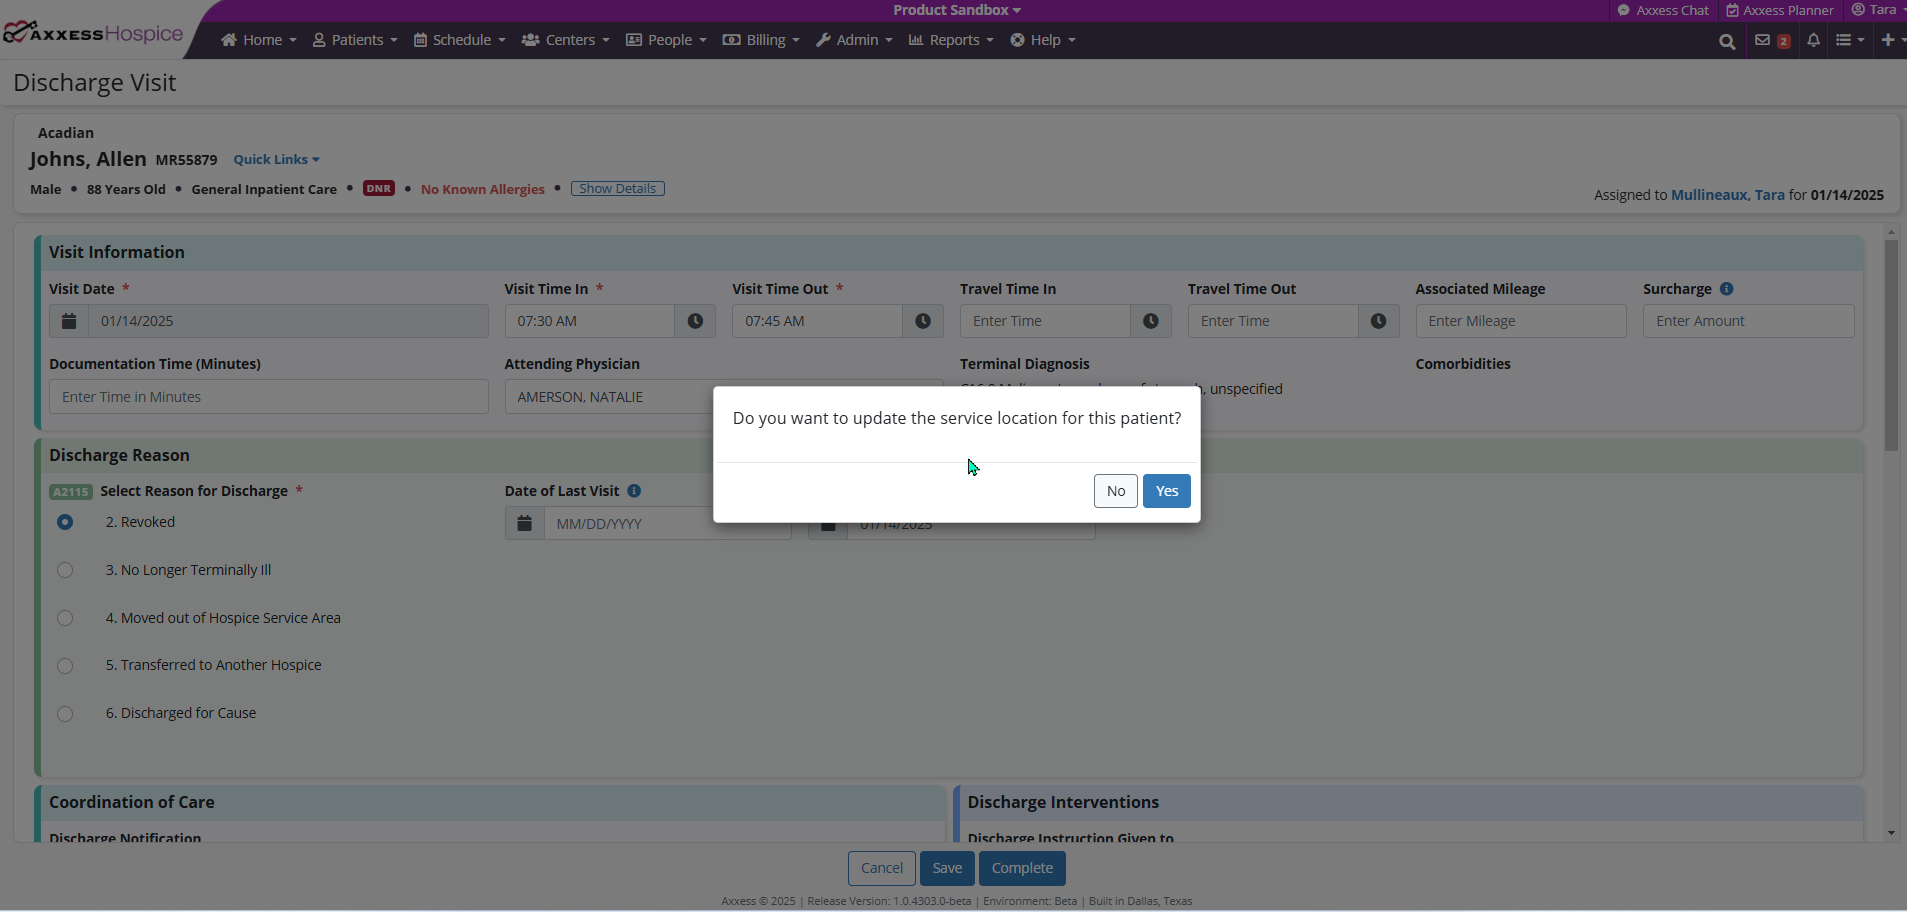Expand the Quick Links dropdown

(276, 160)
